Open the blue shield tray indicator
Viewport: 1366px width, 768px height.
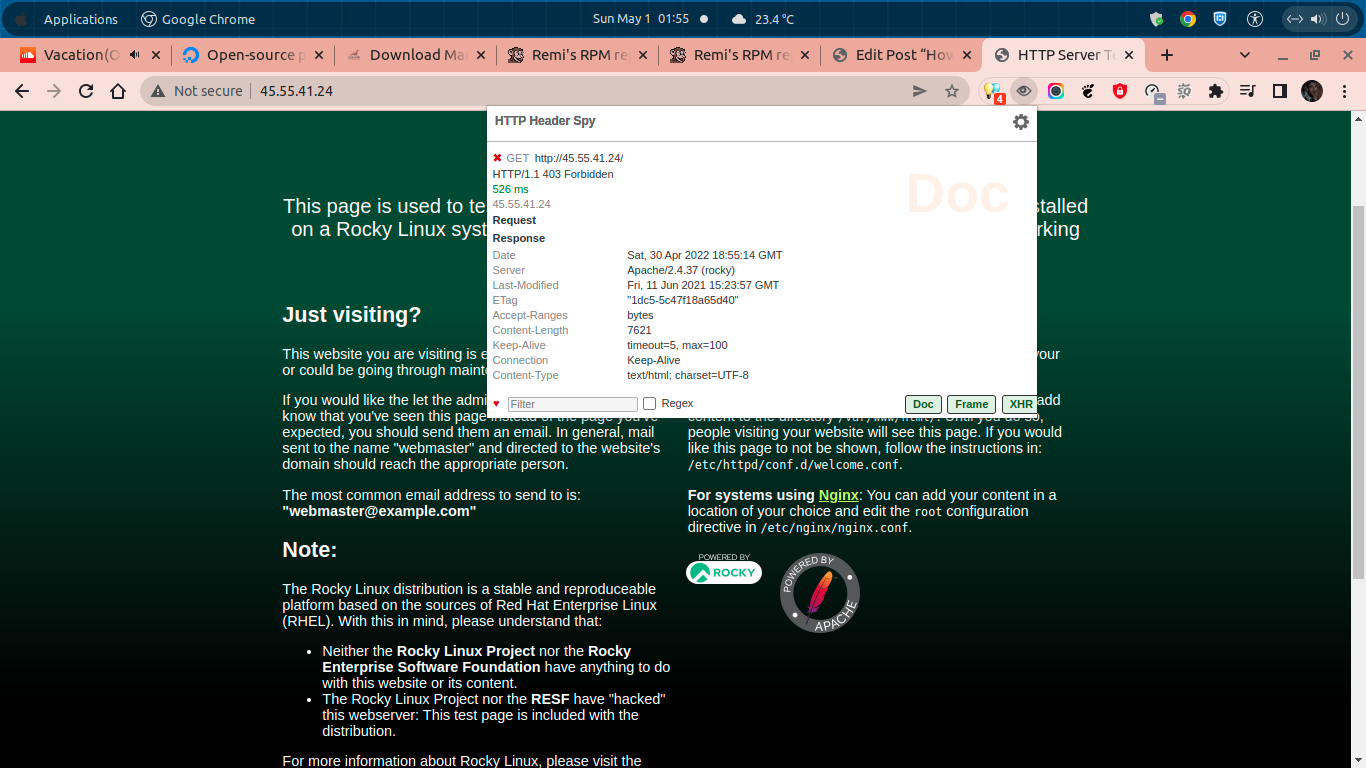click(1220, 19)
